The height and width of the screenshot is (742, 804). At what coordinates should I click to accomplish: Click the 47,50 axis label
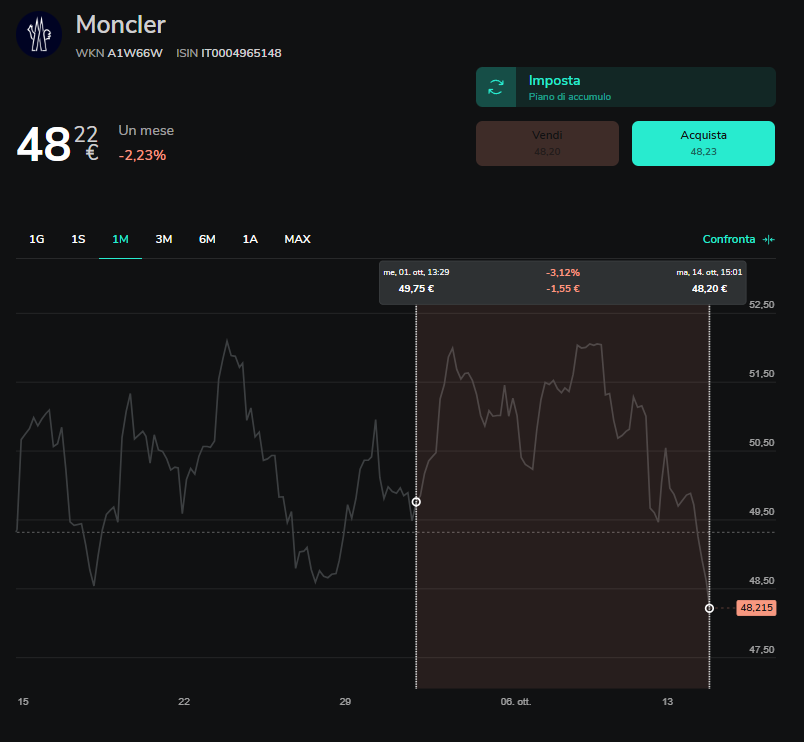click(761, 650)
